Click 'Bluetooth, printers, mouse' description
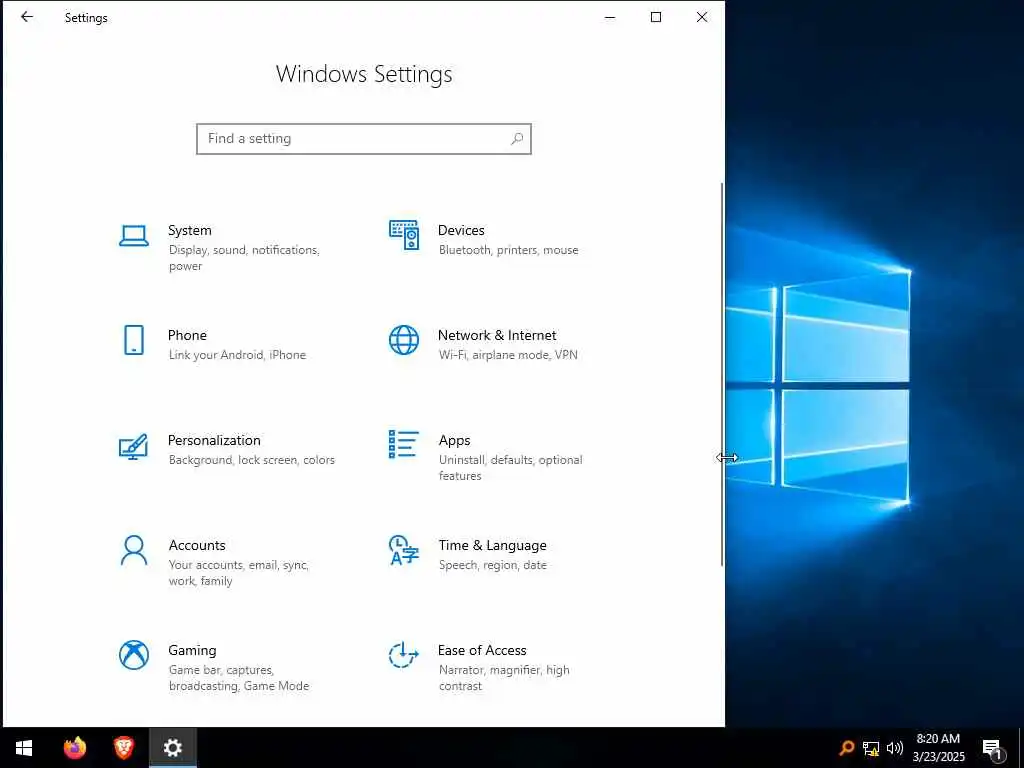 coord(509,250)
